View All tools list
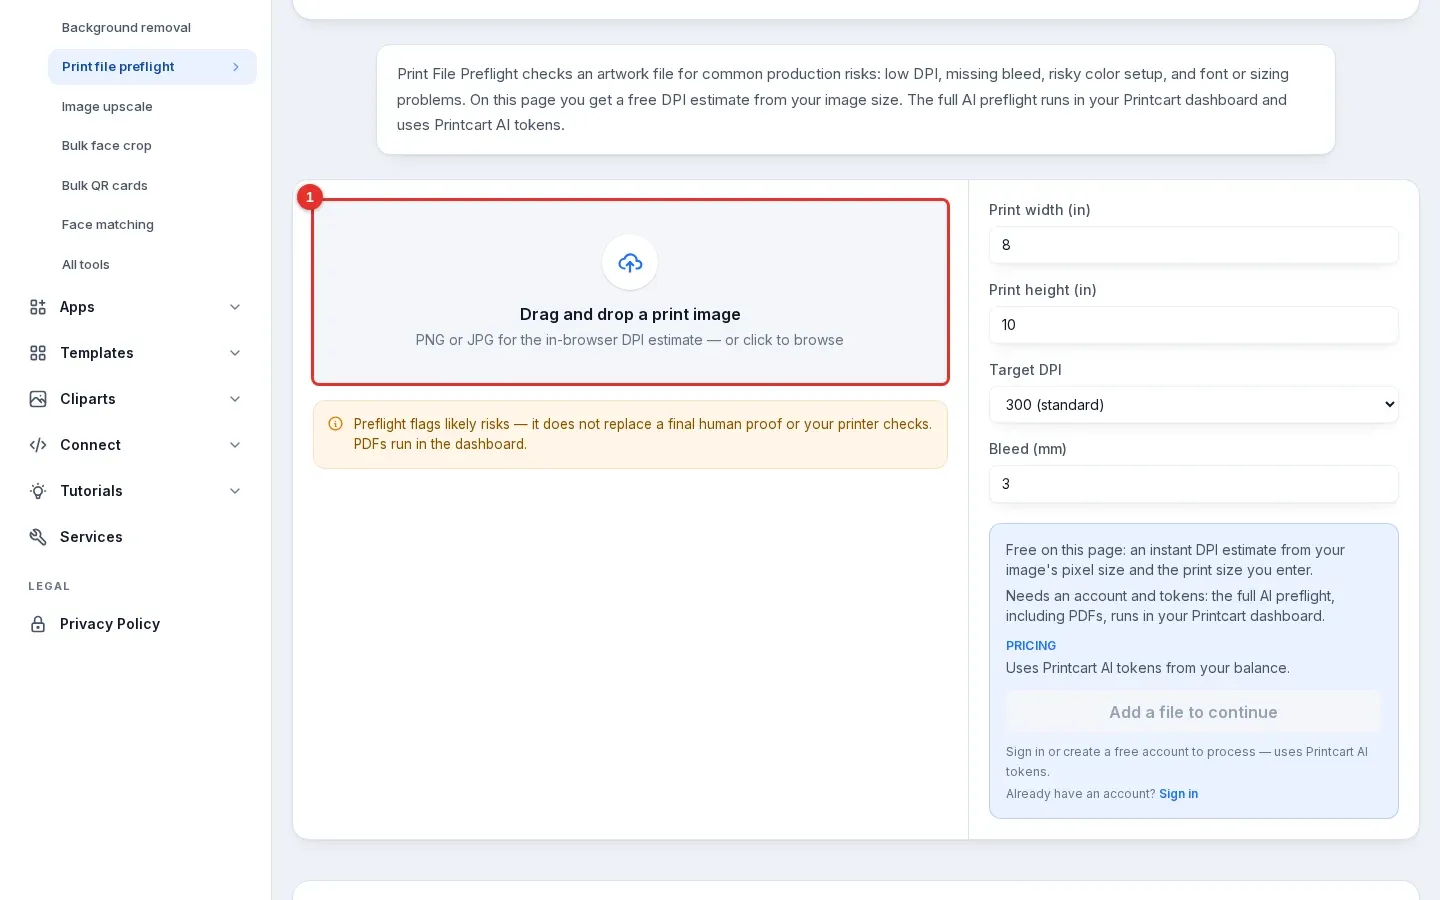 click(x=86, y=265)
